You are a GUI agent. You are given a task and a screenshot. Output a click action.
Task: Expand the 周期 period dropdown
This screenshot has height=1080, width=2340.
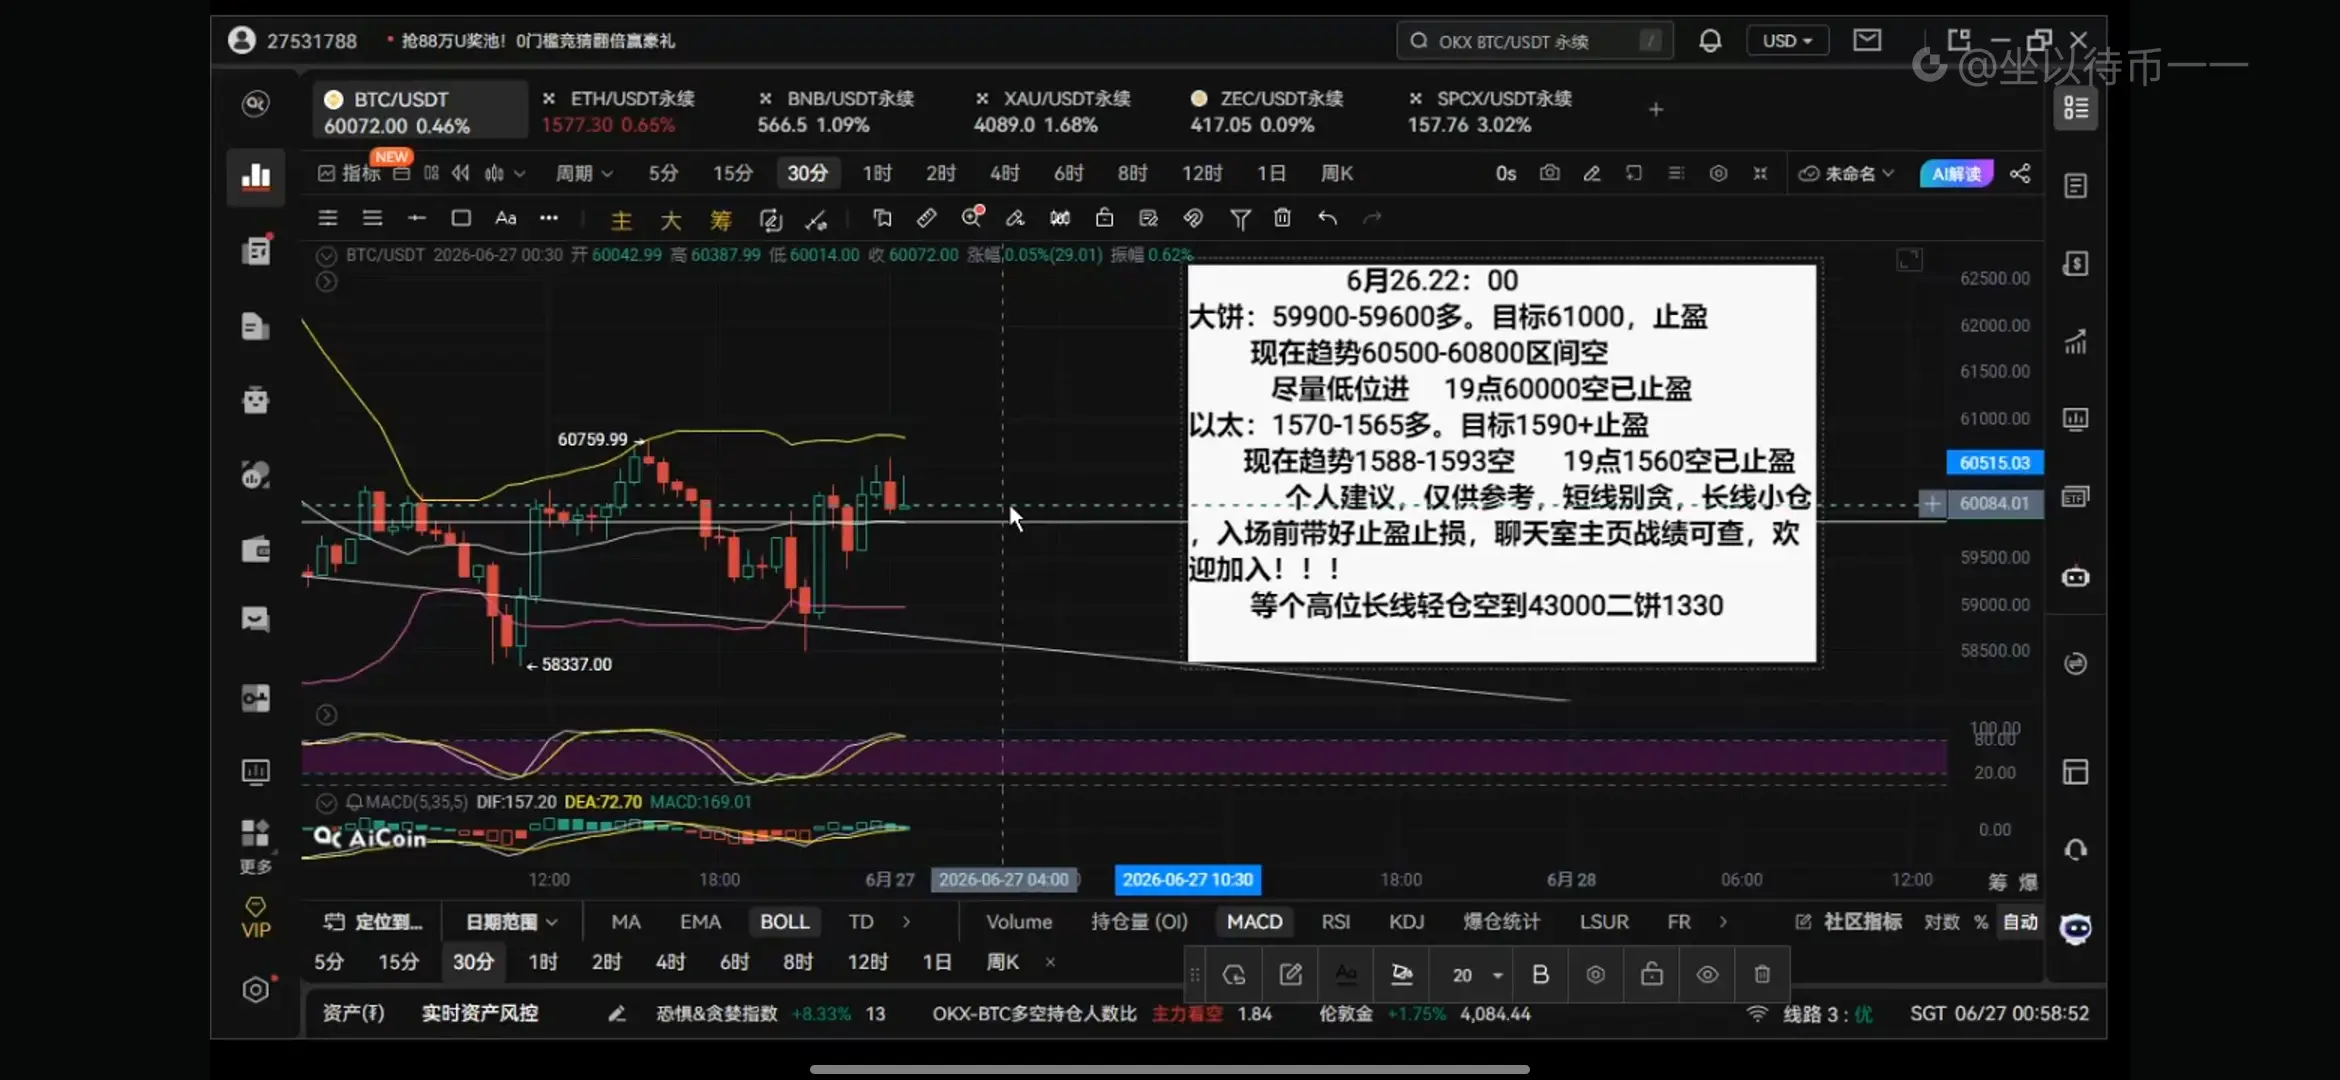[x=584, y=173]
